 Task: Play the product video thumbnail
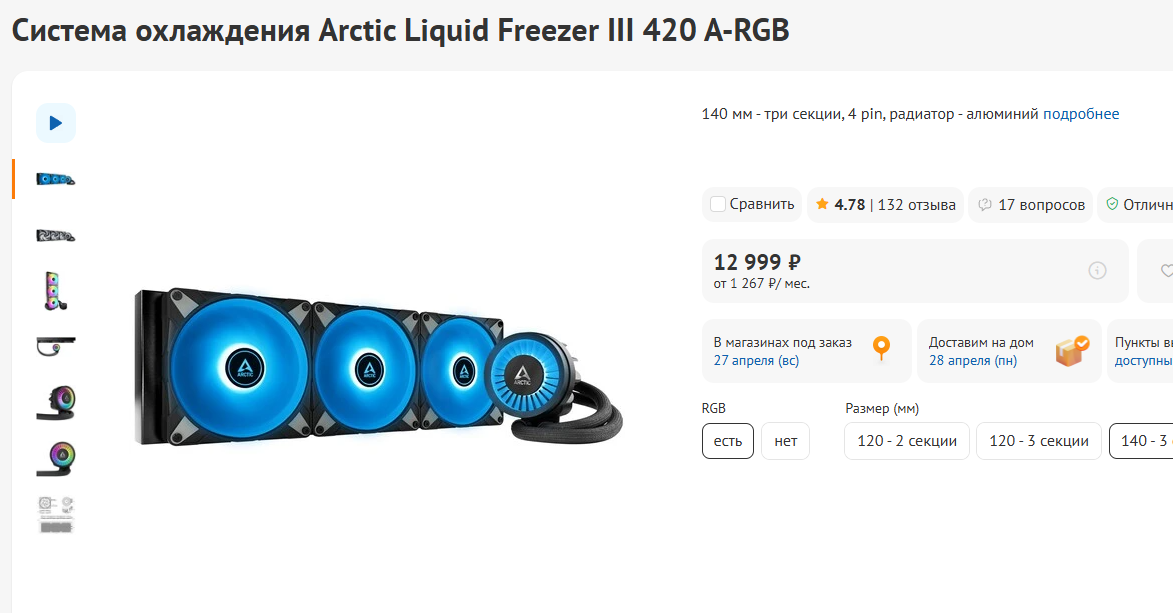coord(56,123)
